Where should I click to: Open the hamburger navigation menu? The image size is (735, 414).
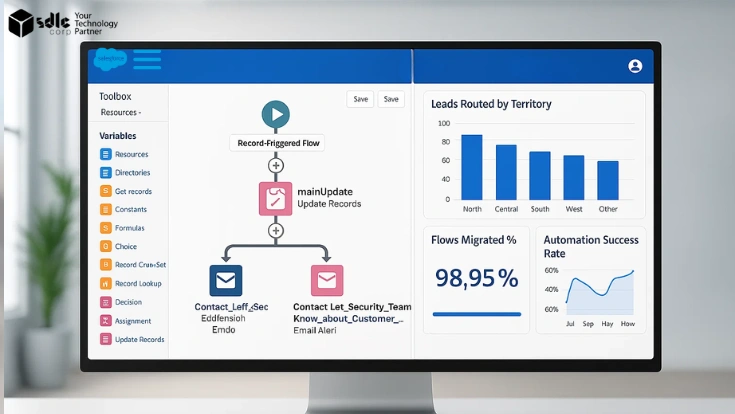(147, 62)
